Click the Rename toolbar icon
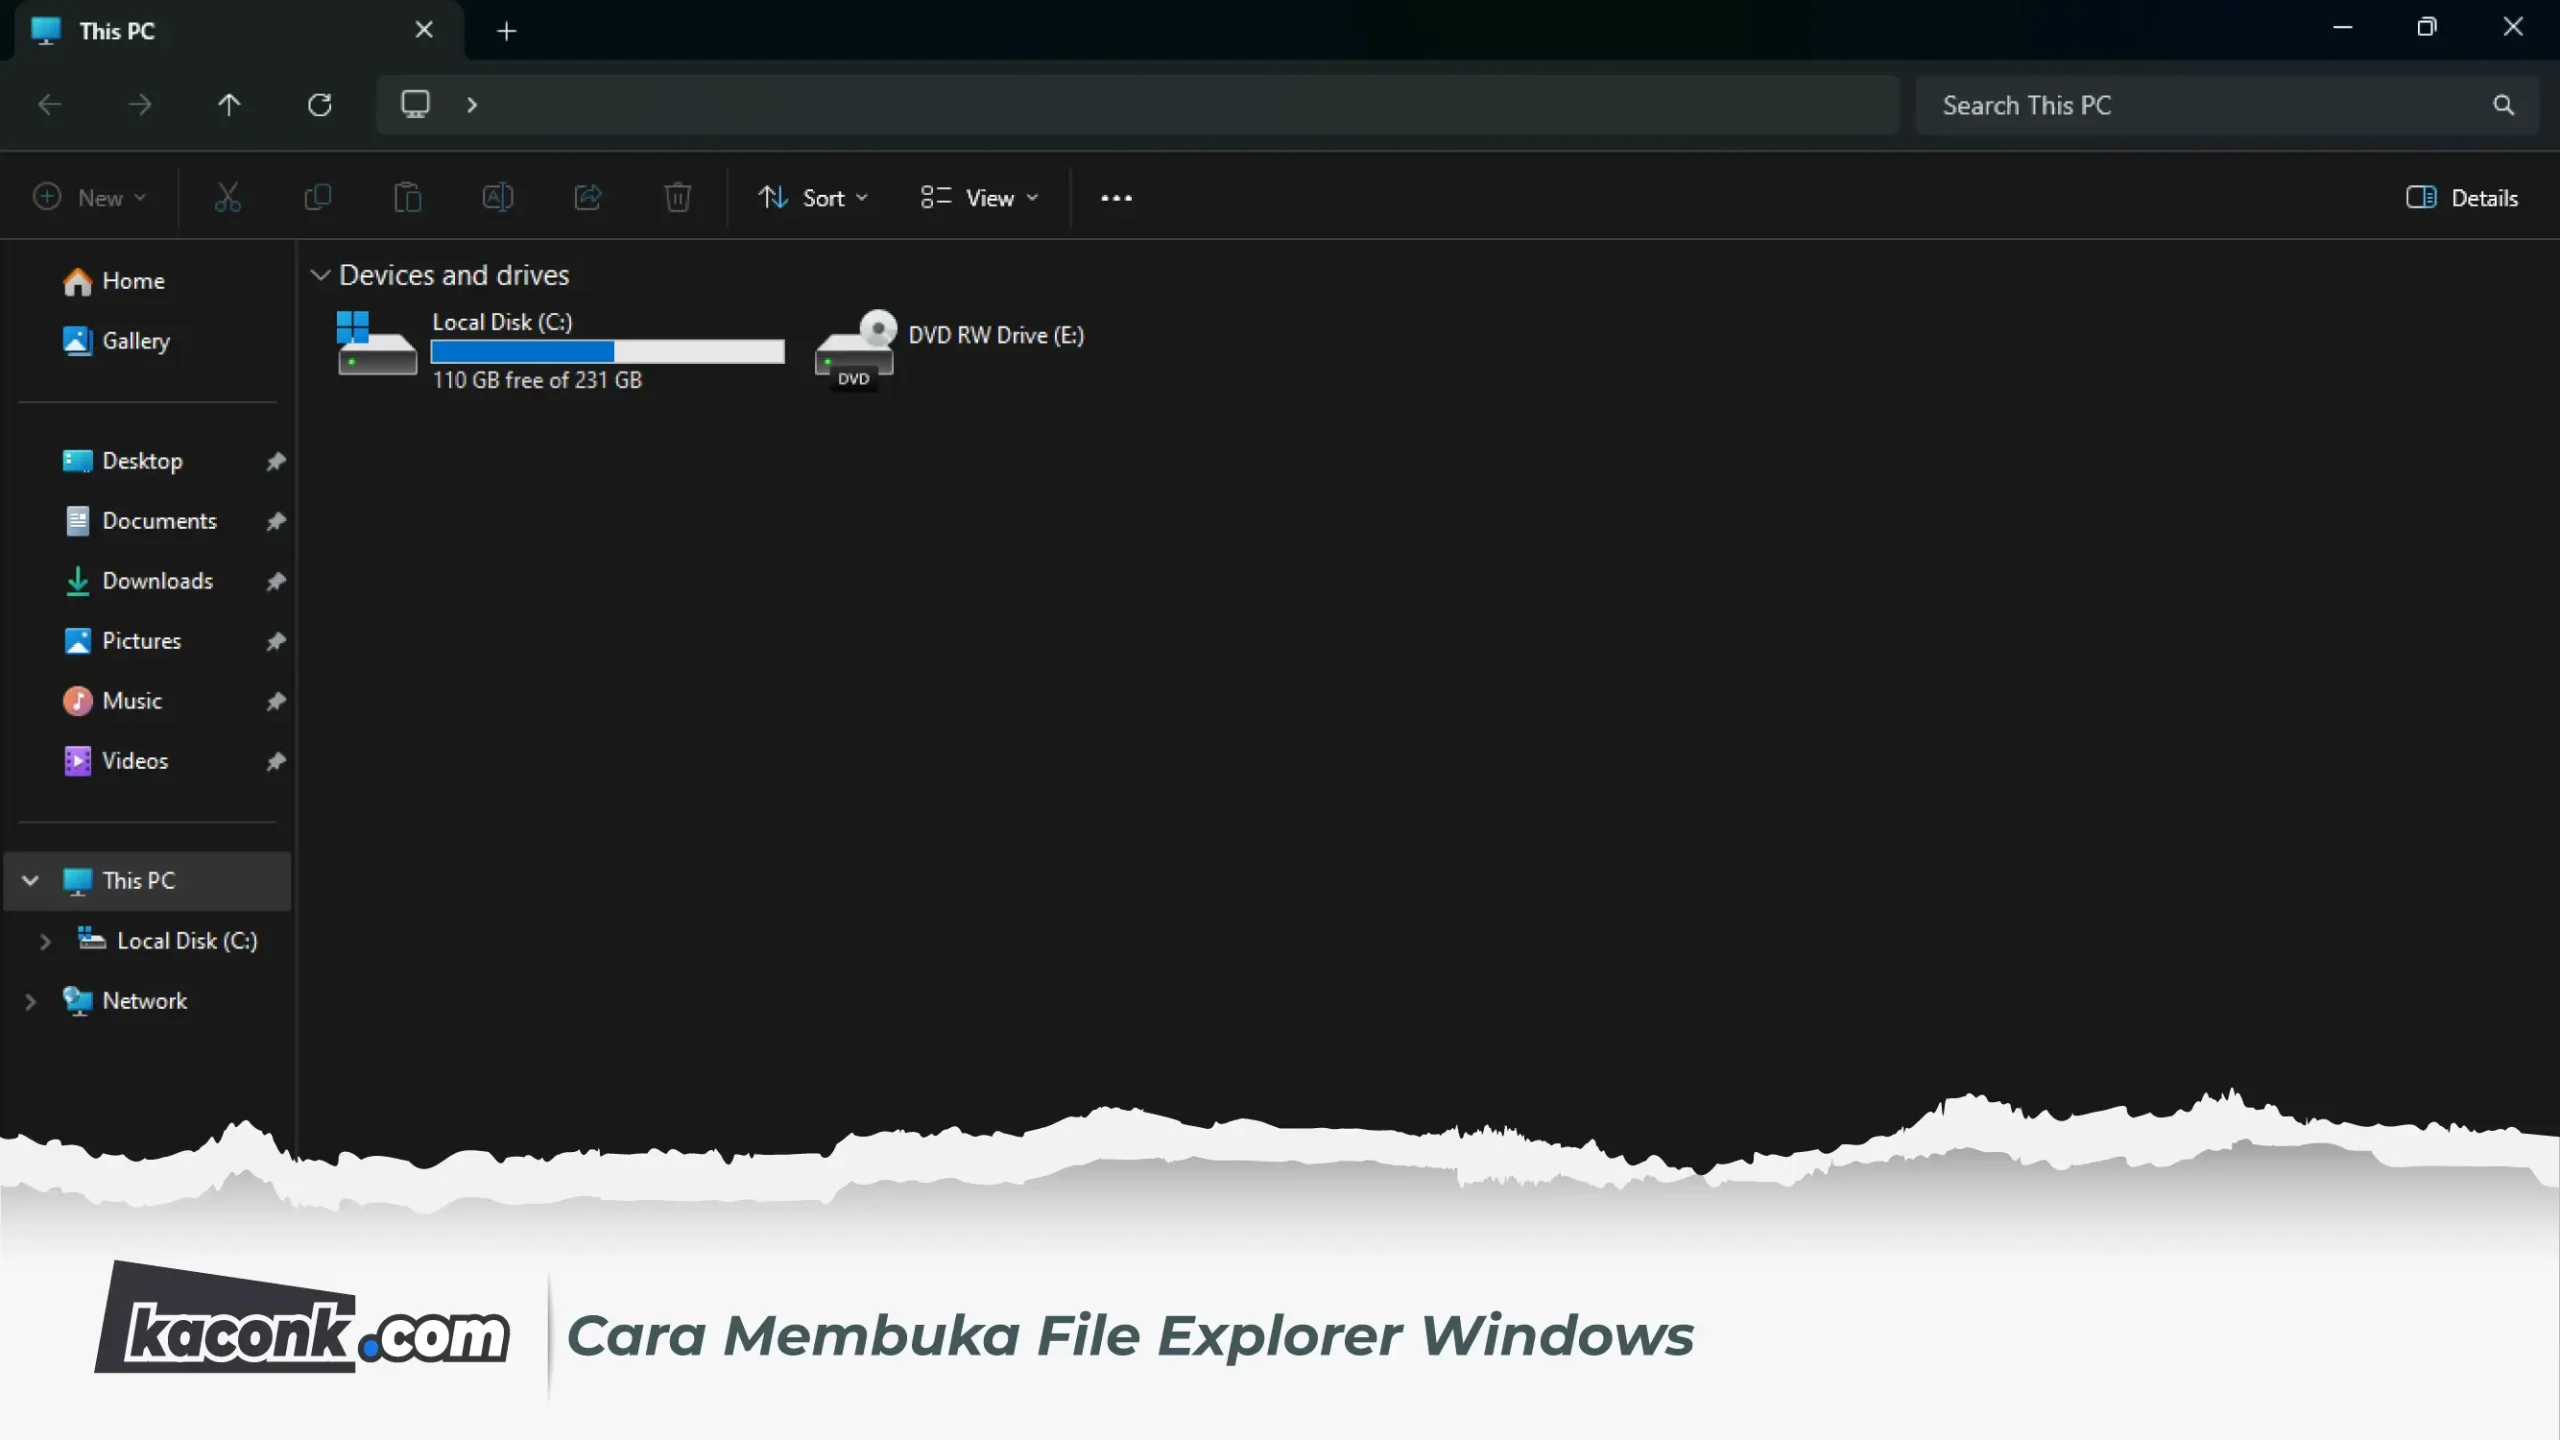2560x1440 pixels. pyautogui.click(x=498, y=198)
